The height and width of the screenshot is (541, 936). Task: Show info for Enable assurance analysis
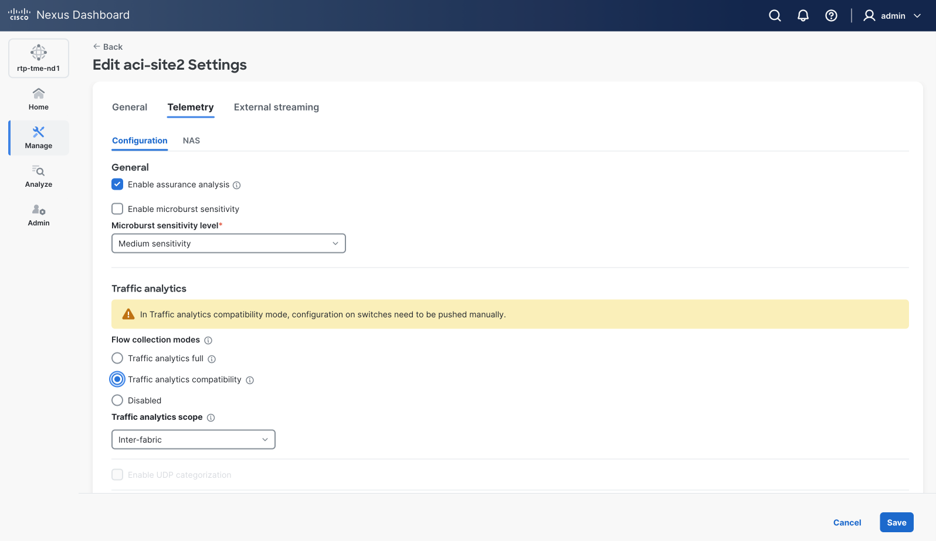tap(237, 185)
